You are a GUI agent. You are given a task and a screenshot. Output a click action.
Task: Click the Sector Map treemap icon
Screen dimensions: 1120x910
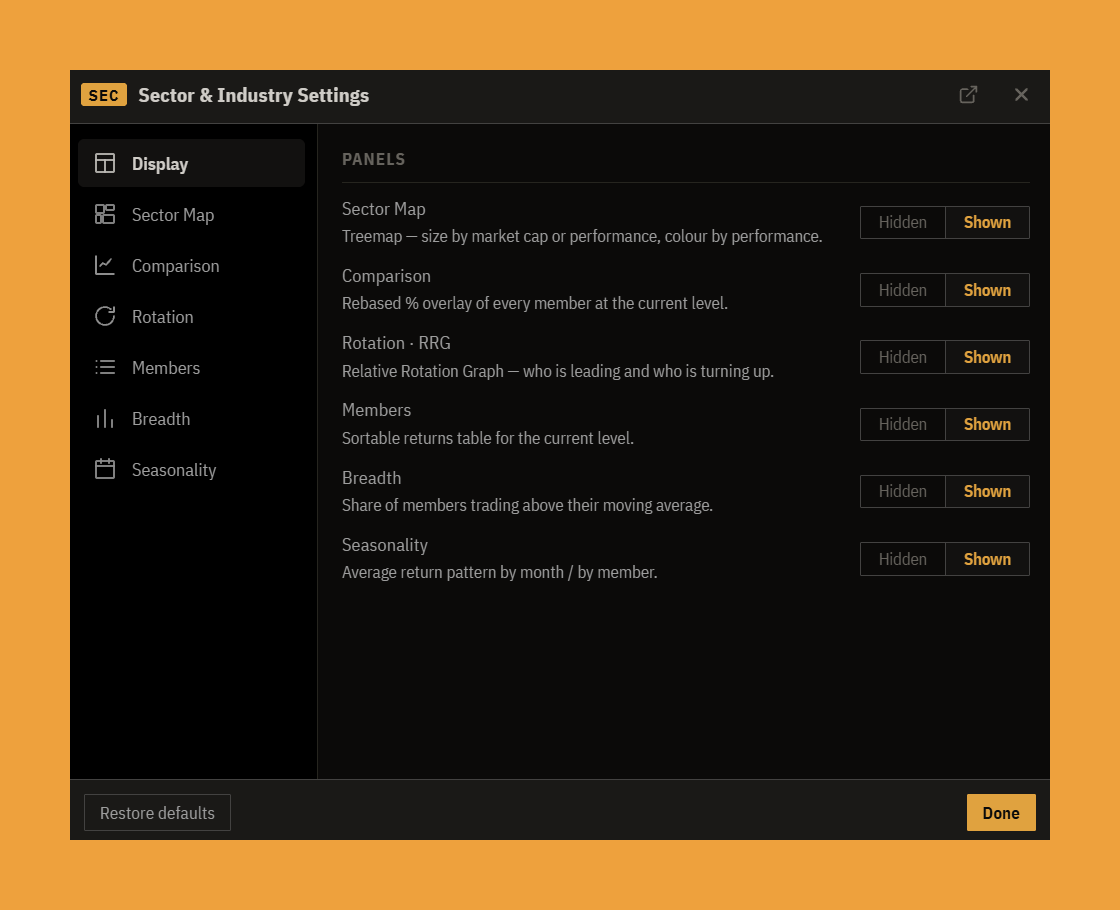coord(105,214)
